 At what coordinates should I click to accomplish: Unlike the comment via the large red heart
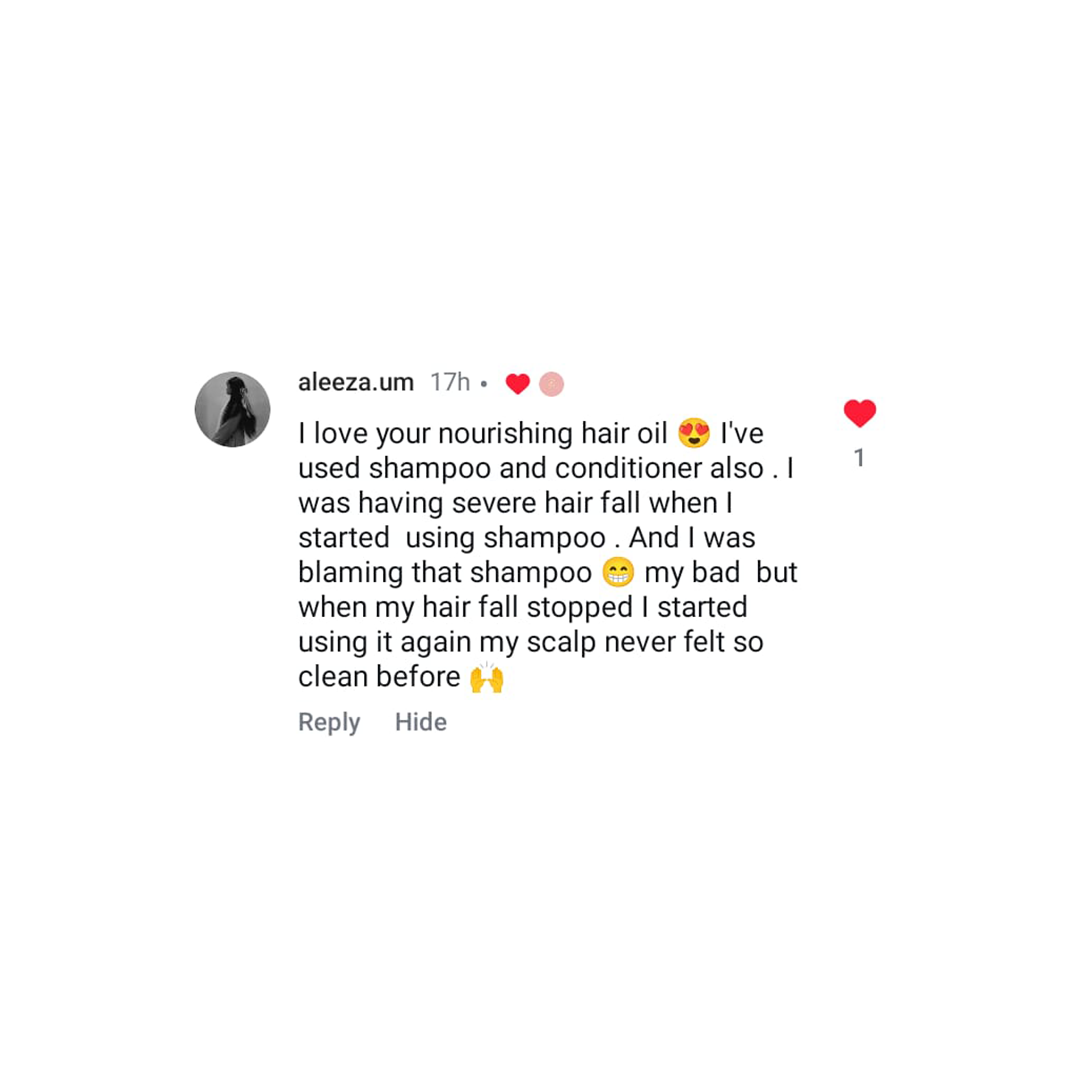click(x=859, y=413)
